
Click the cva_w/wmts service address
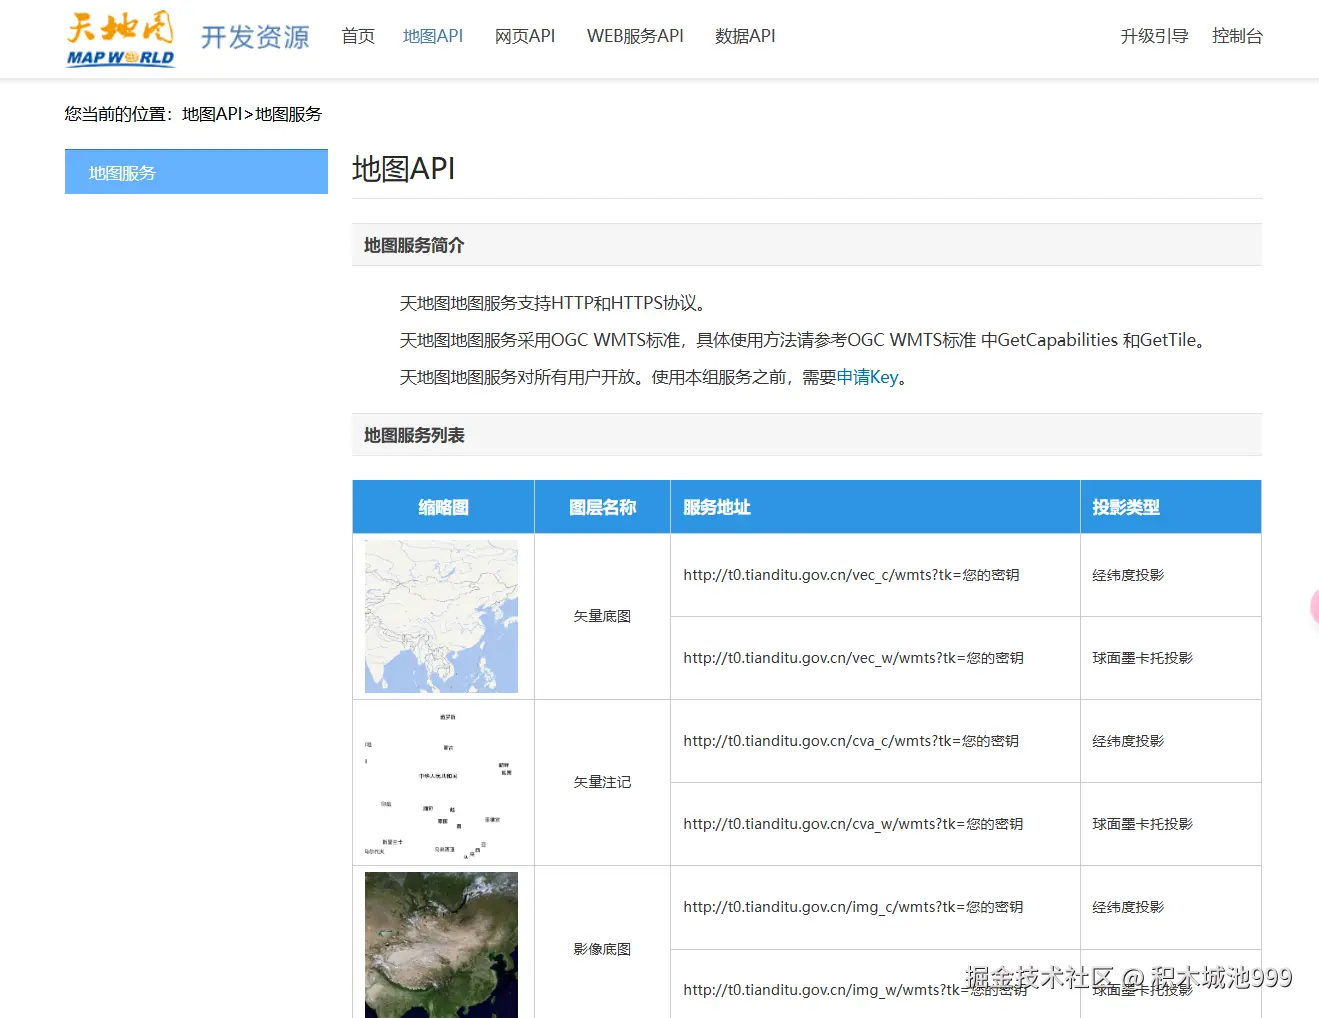(853, 824)
